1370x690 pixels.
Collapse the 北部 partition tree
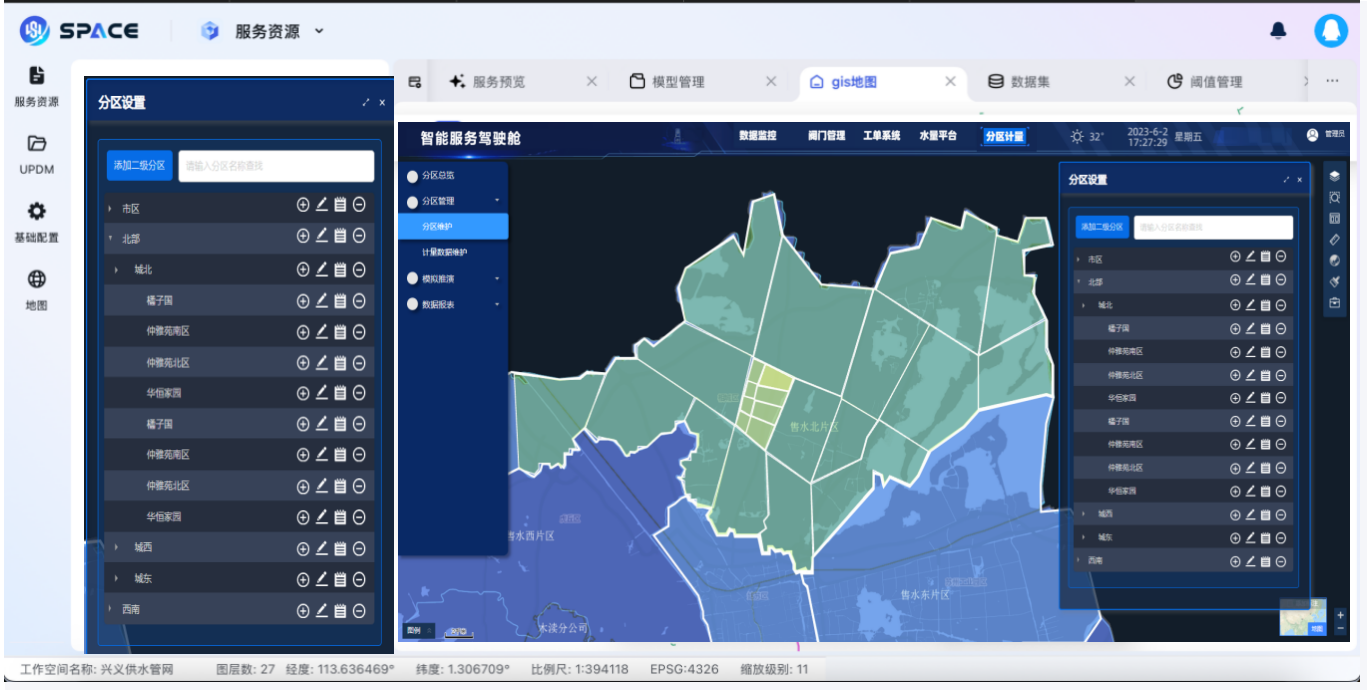(111, 238)
